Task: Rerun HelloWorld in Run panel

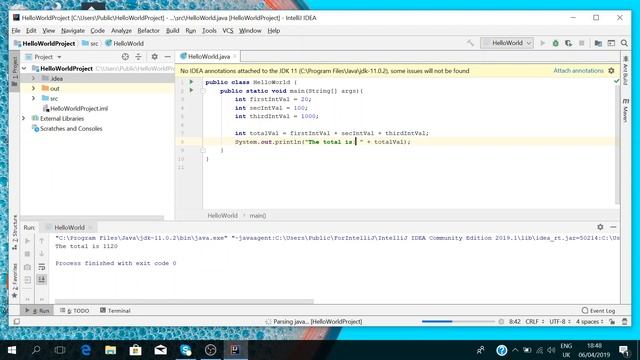Action: coord(27,241)
